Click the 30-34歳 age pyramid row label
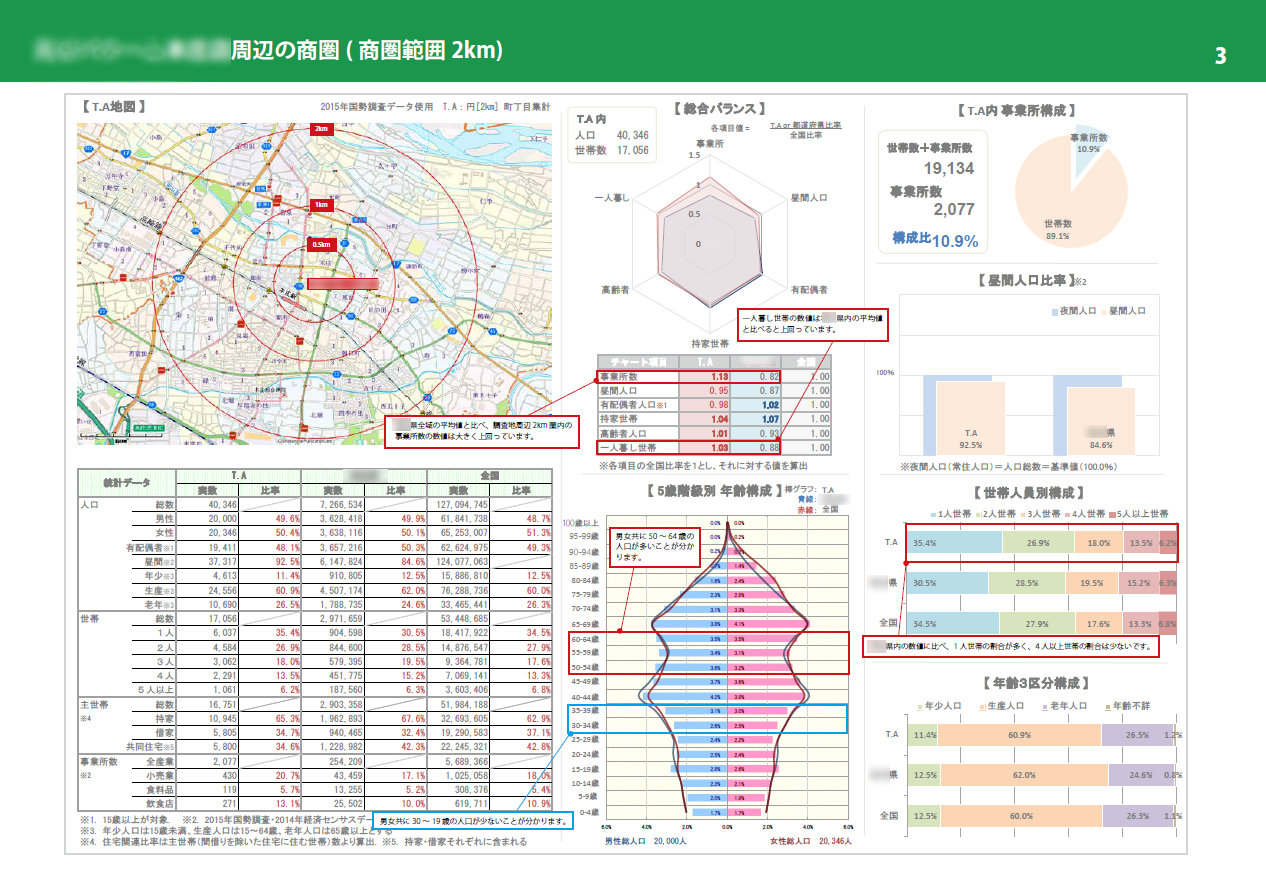The height and width of the screenshot is (893, 1266). tap(583, 725)
